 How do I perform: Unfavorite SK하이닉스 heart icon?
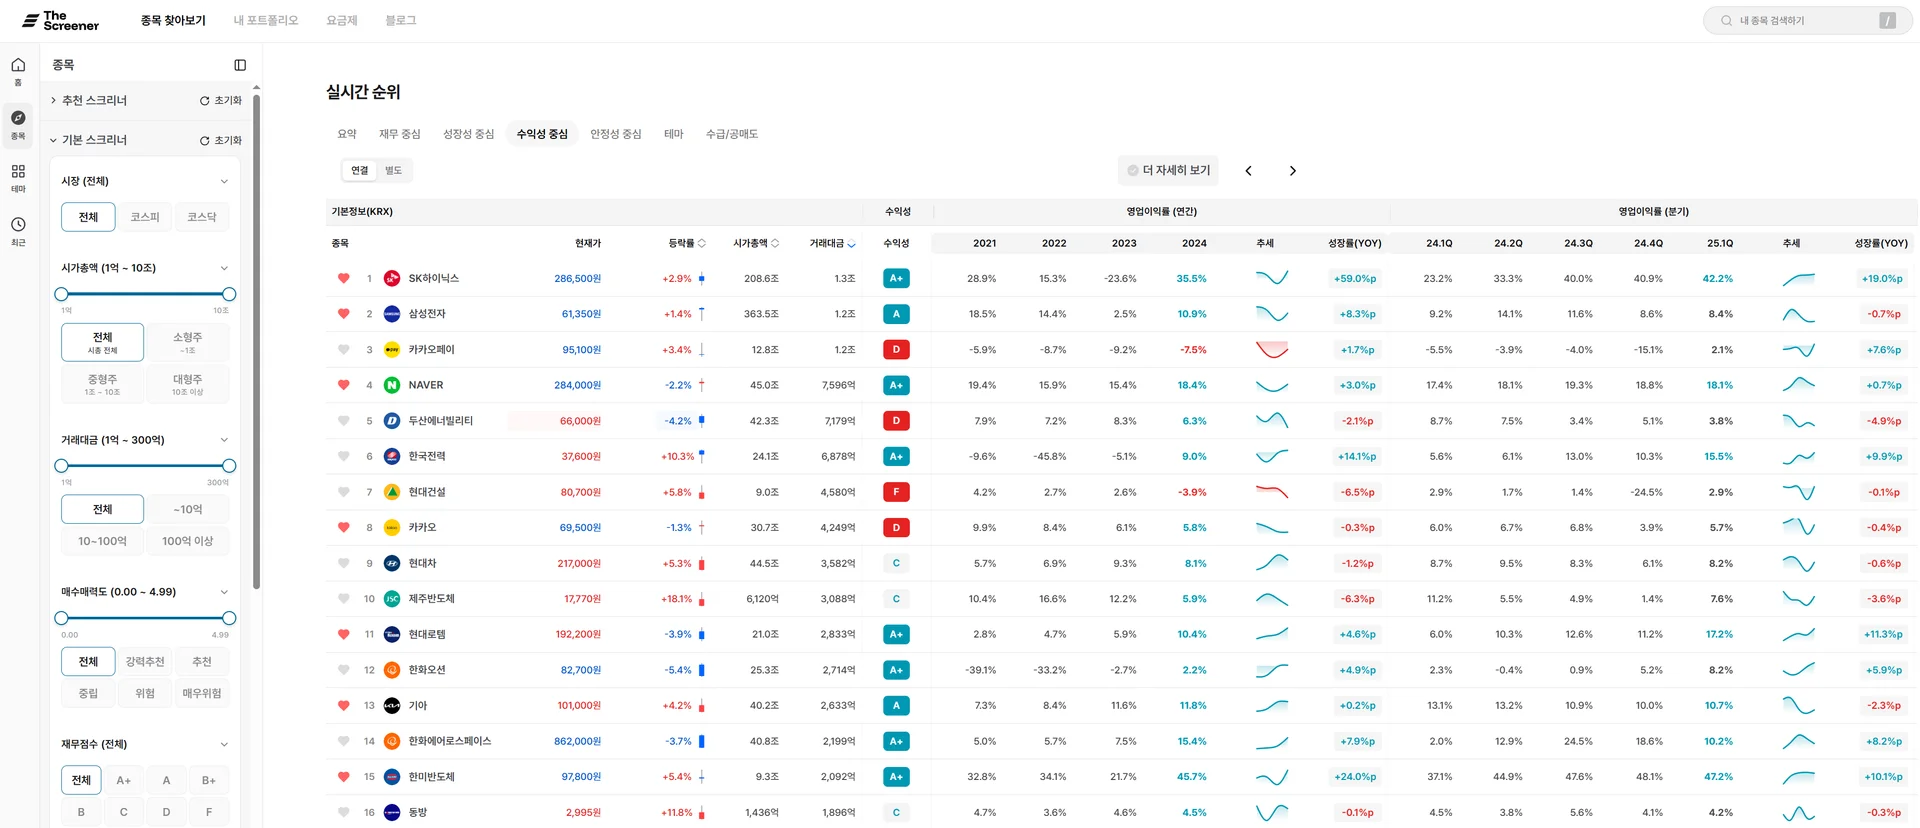(x=343, y=279)
